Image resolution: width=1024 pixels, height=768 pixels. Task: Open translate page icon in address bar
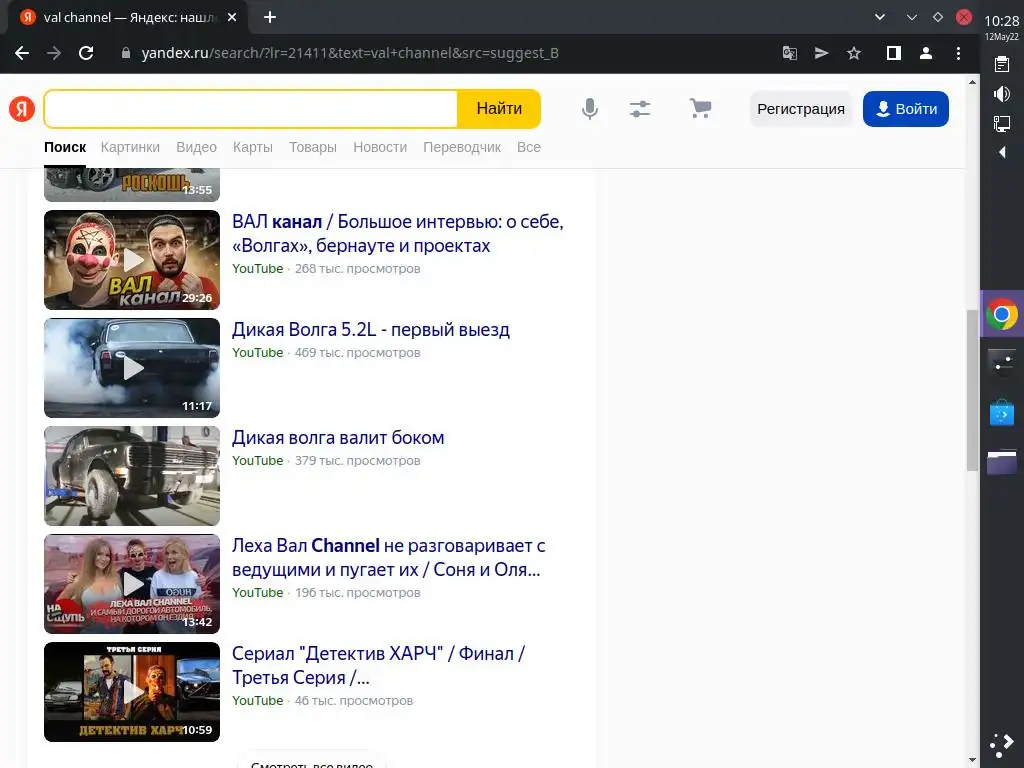790,53
